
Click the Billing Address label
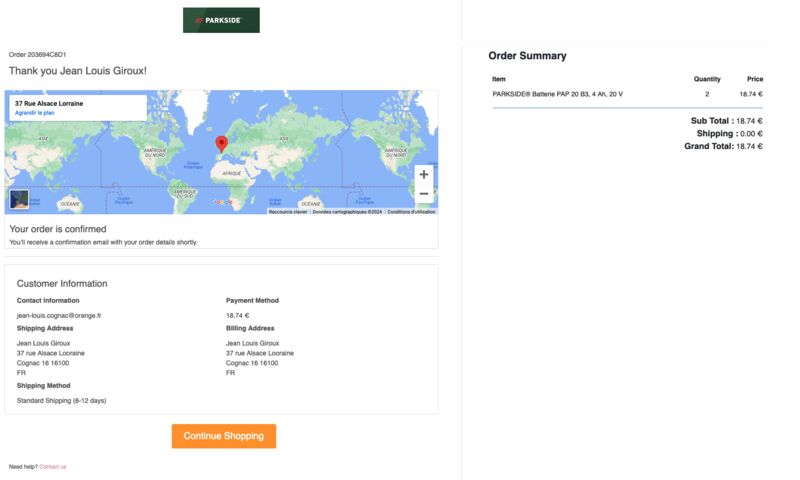click(250, 328)
